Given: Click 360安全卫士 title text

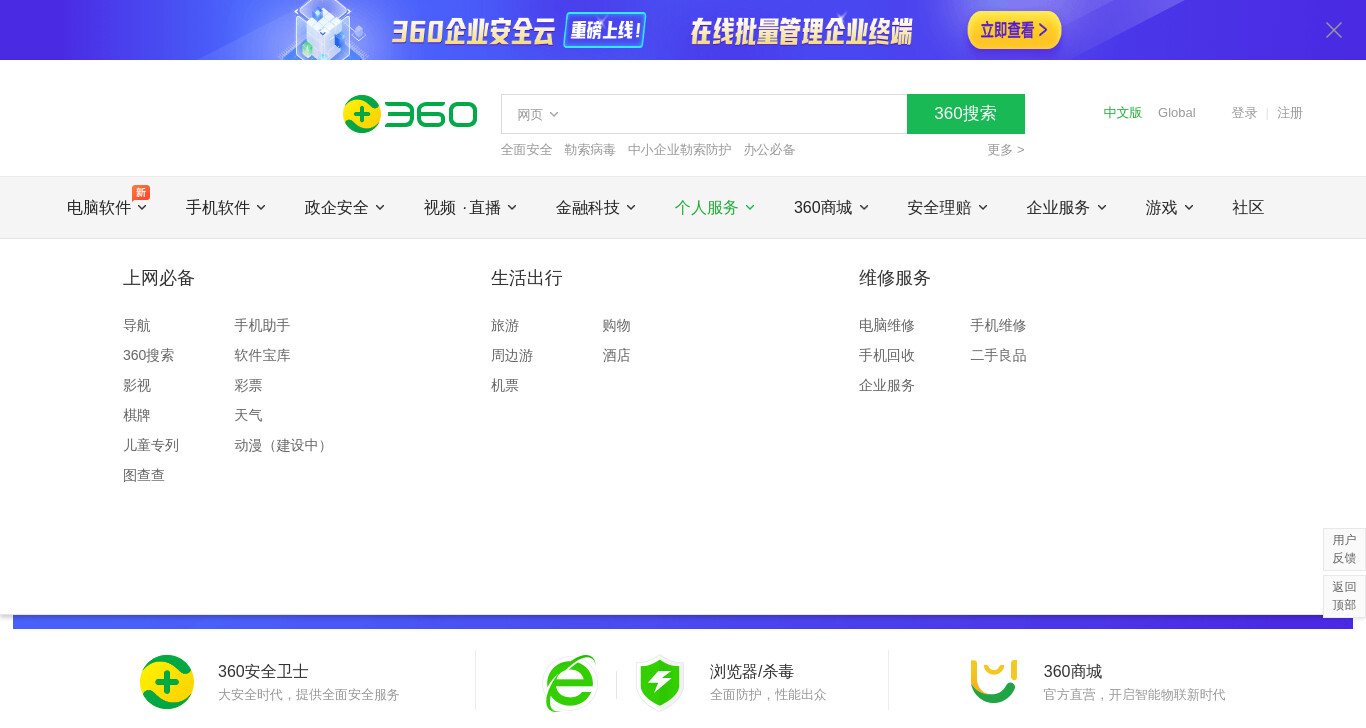Looking at the screenshot, I should click(x=263, y=672).
